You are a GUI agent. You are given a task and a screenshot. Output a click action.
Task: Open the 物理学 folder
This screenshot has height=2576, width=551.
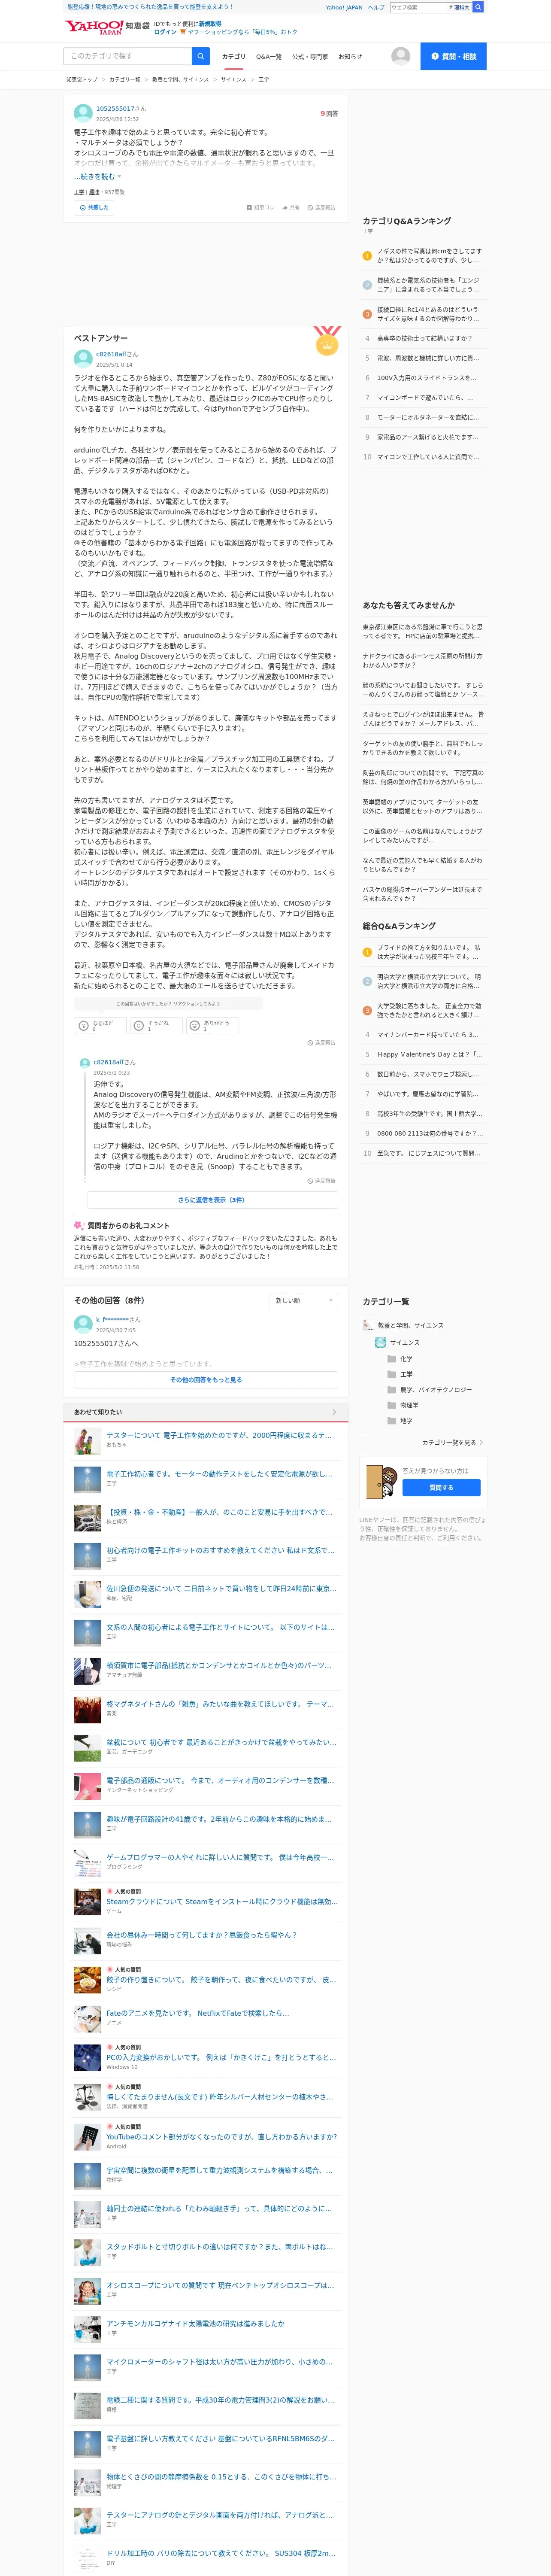pos(392,1405)
